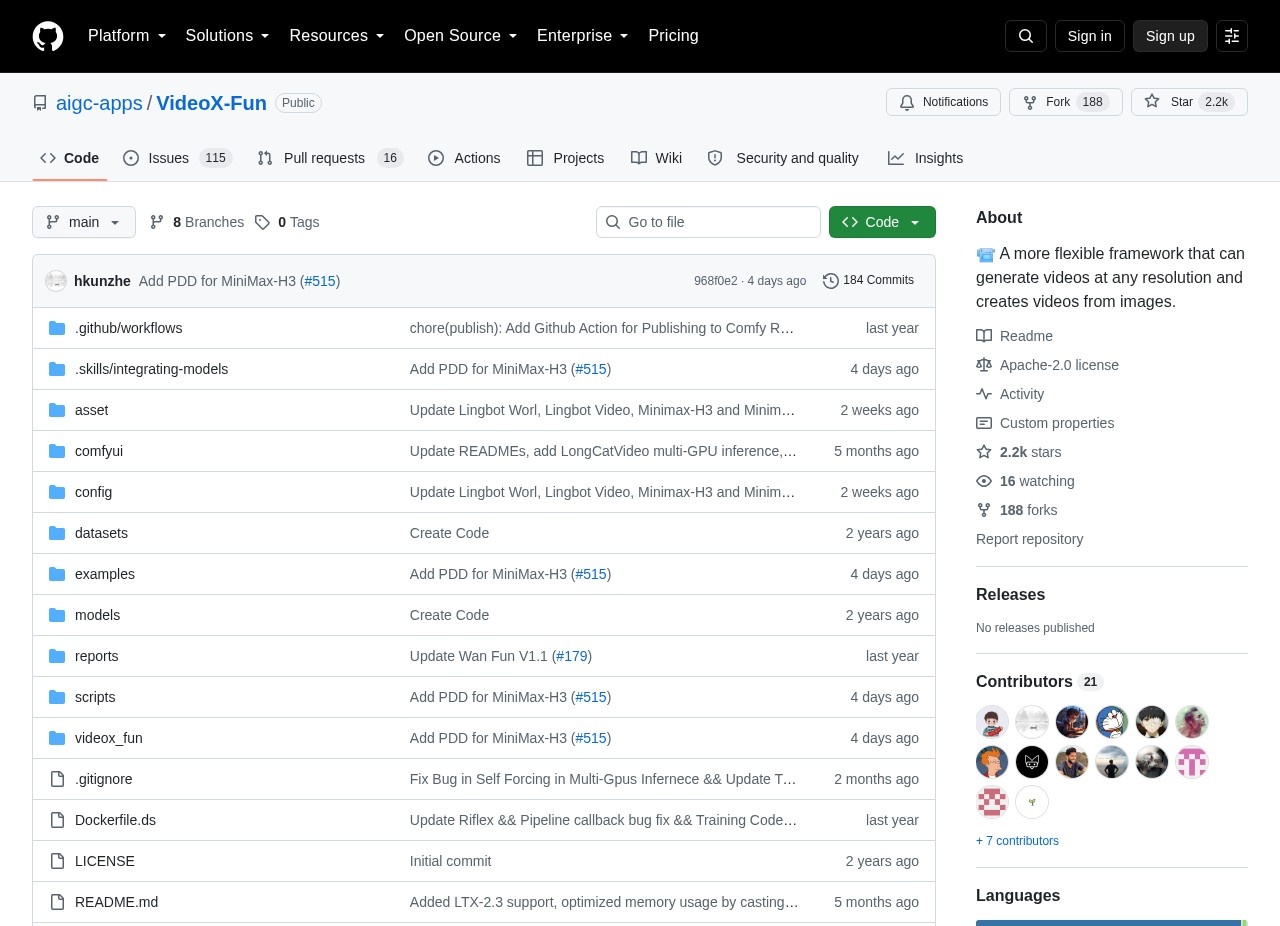Focus the Go to file search field
1280x926 pixels.
(708, 222)
